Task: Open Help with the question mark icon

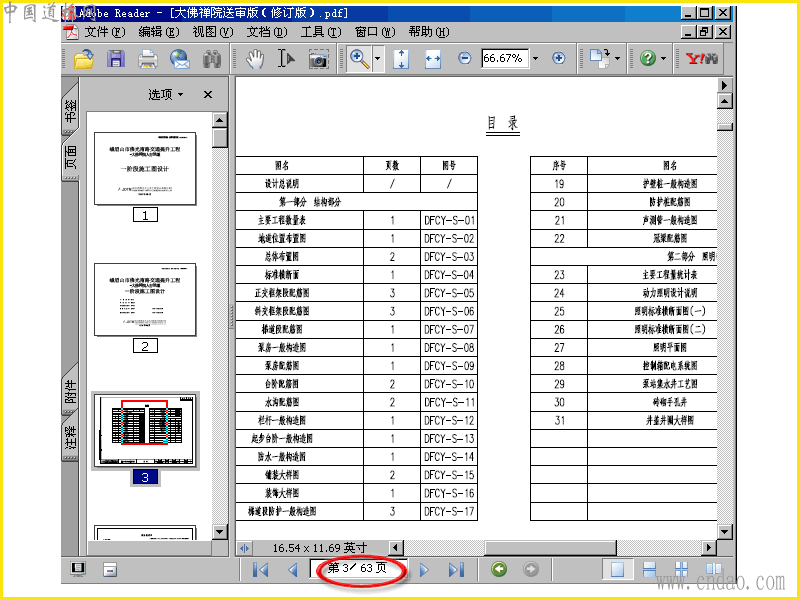Action: coord(647,58)
